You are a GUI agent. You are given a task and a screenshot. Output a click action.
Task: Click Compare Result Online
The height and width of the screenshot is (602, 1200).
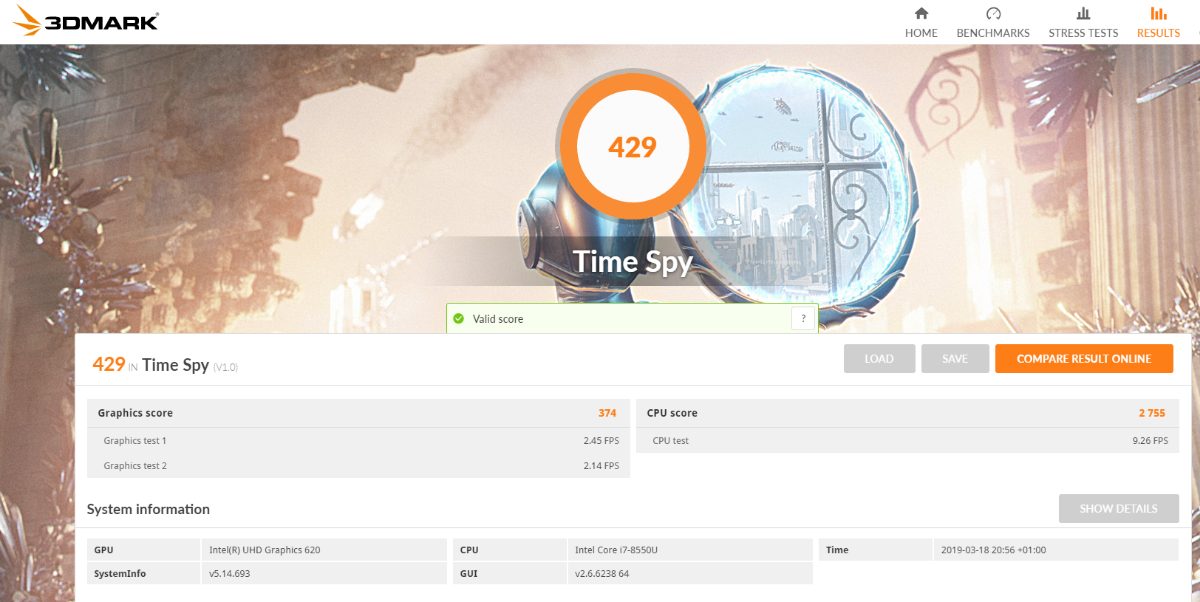click(1083, 359)
